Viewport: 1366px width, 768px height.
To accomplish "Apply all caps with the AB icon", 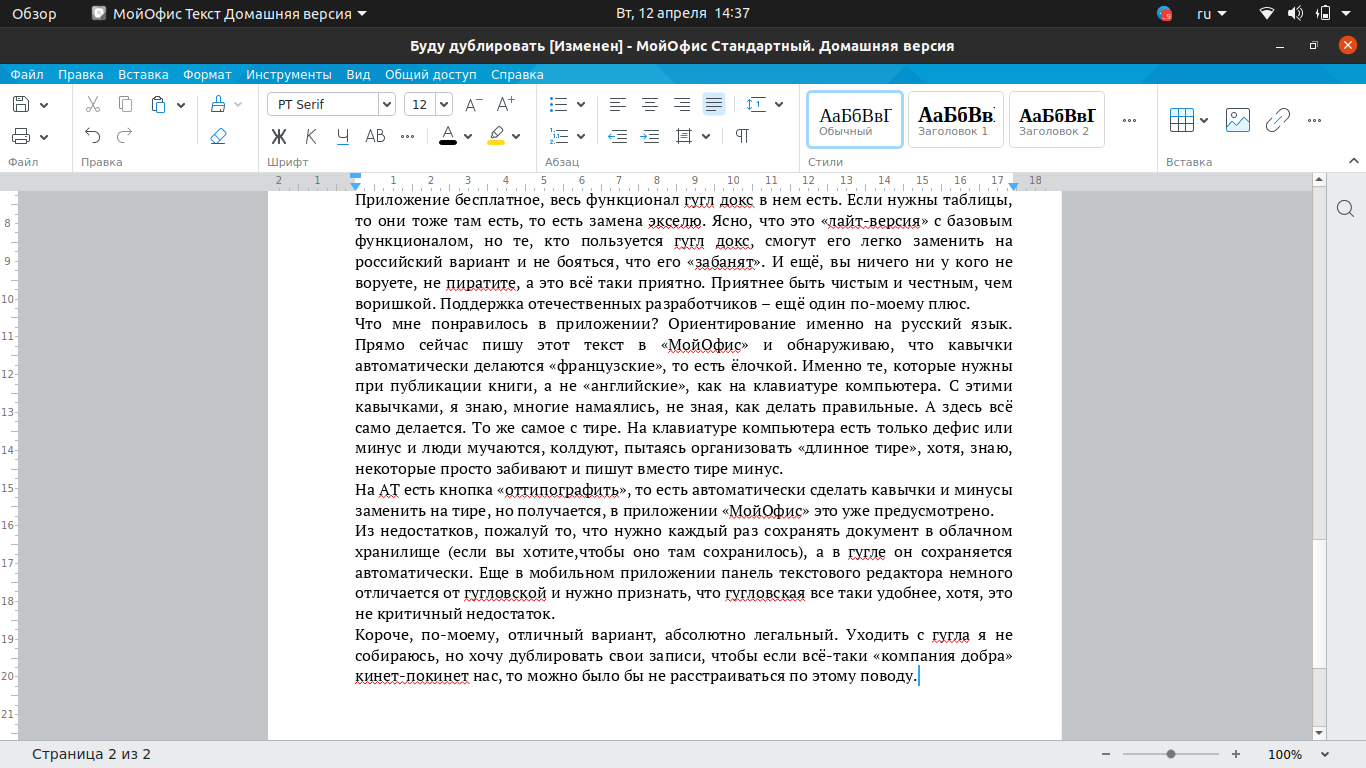I will [x=375, y=136].
